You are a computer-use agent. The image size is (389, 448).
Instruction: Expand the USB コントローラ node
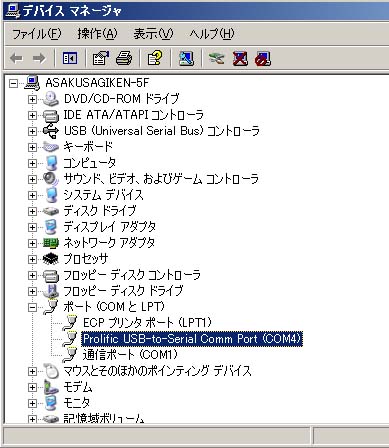point(32,131)
